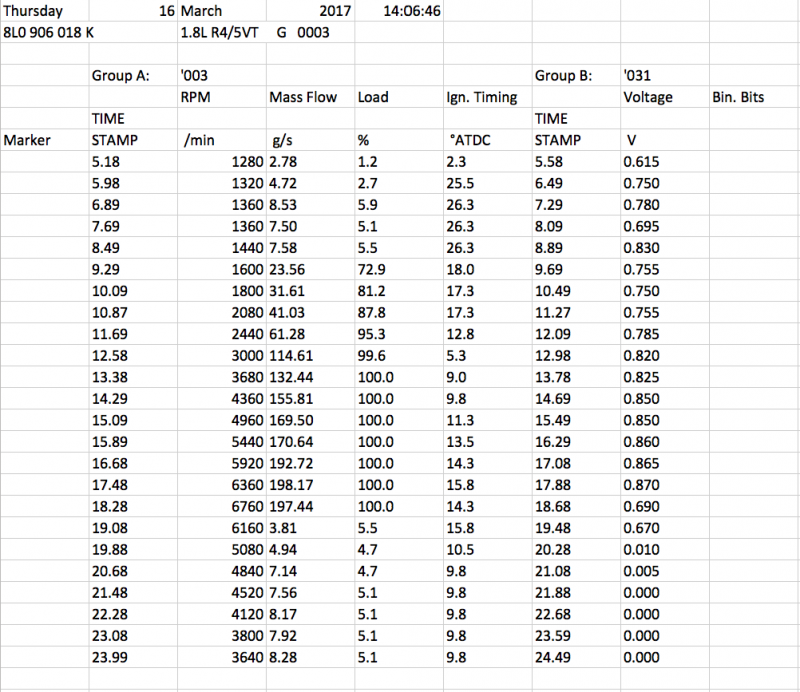Viewport: 800px width, 692px height.
Task: Select the load value 99.6
Action: click(372, 357)
